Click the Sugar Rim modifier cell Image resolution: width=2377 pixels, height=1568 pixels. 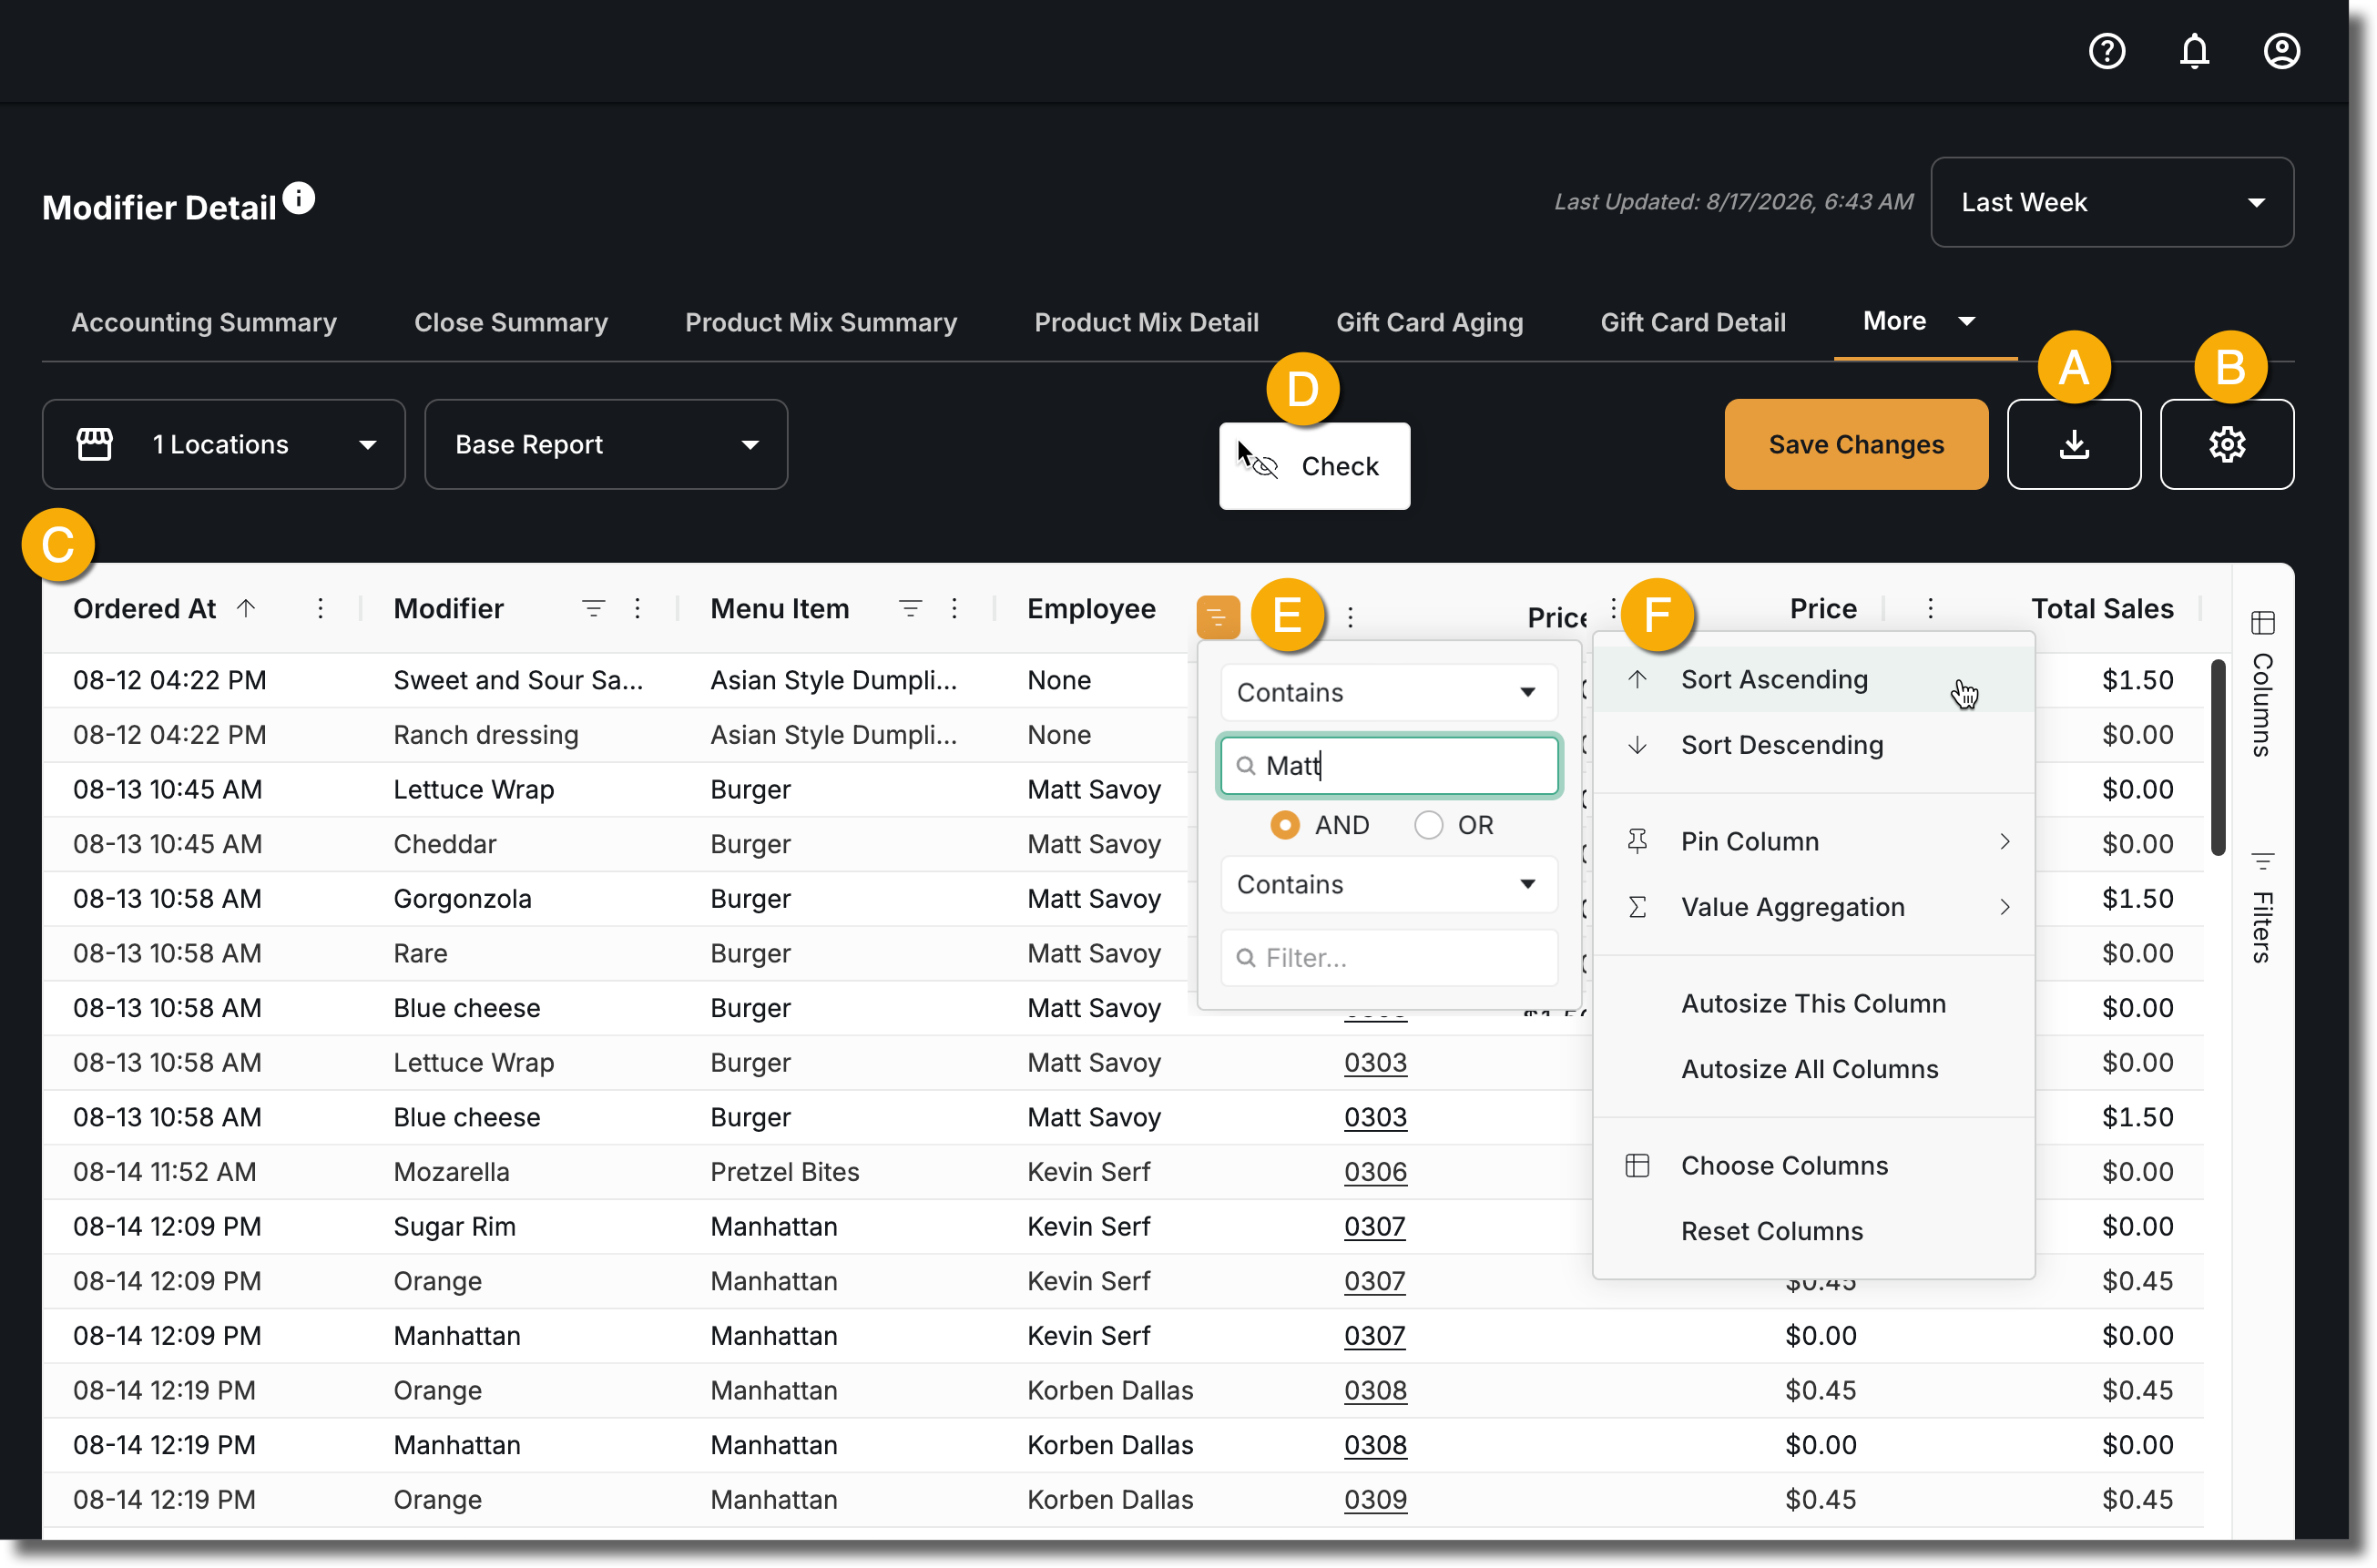tap(454, 1226)
